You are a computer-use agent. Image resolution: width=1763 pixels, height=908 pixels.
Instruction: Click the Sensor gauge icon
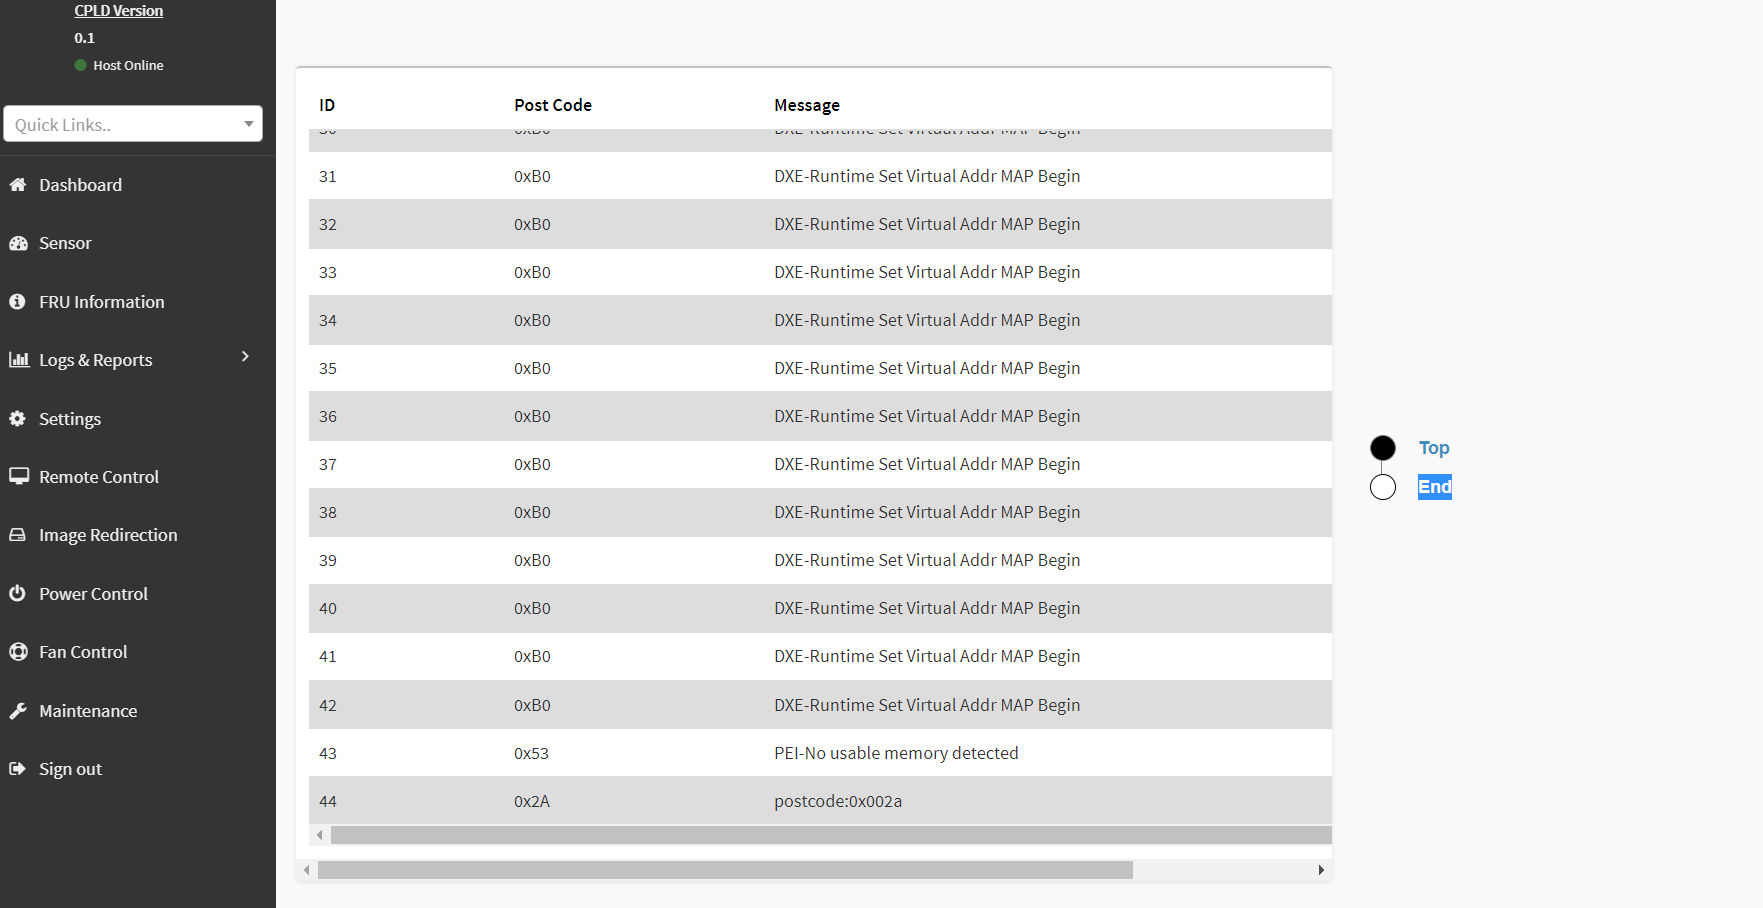pyautogui.click(x=18, y=243)
